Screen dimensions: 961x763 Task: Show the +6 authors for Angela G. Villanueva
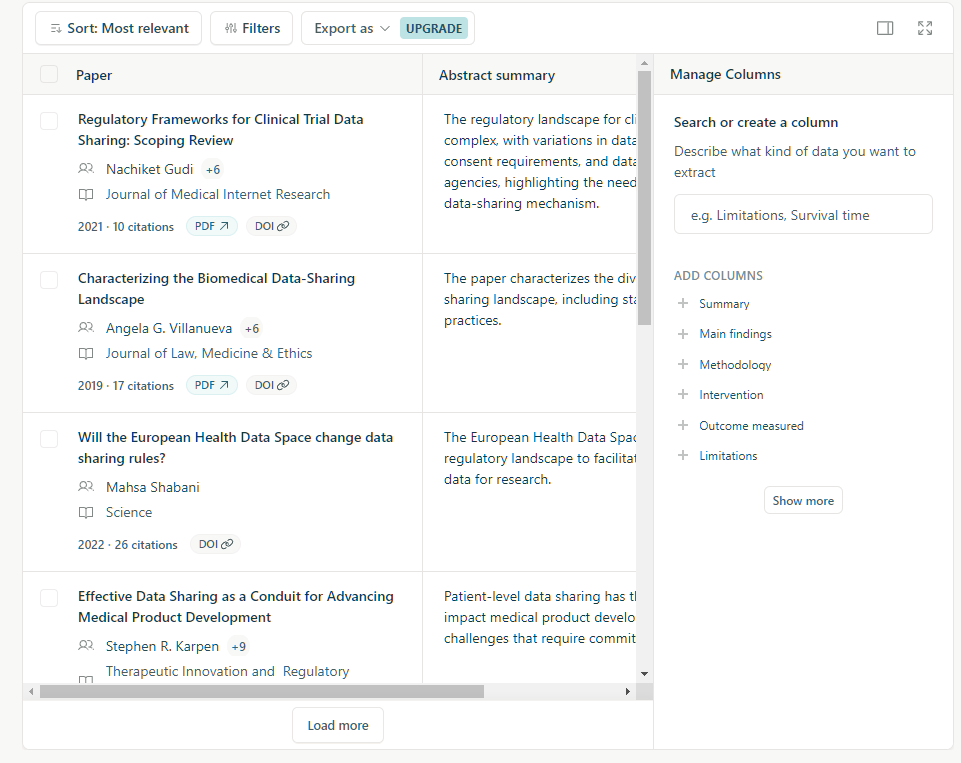pyautogui.click(x=252, y=328)
